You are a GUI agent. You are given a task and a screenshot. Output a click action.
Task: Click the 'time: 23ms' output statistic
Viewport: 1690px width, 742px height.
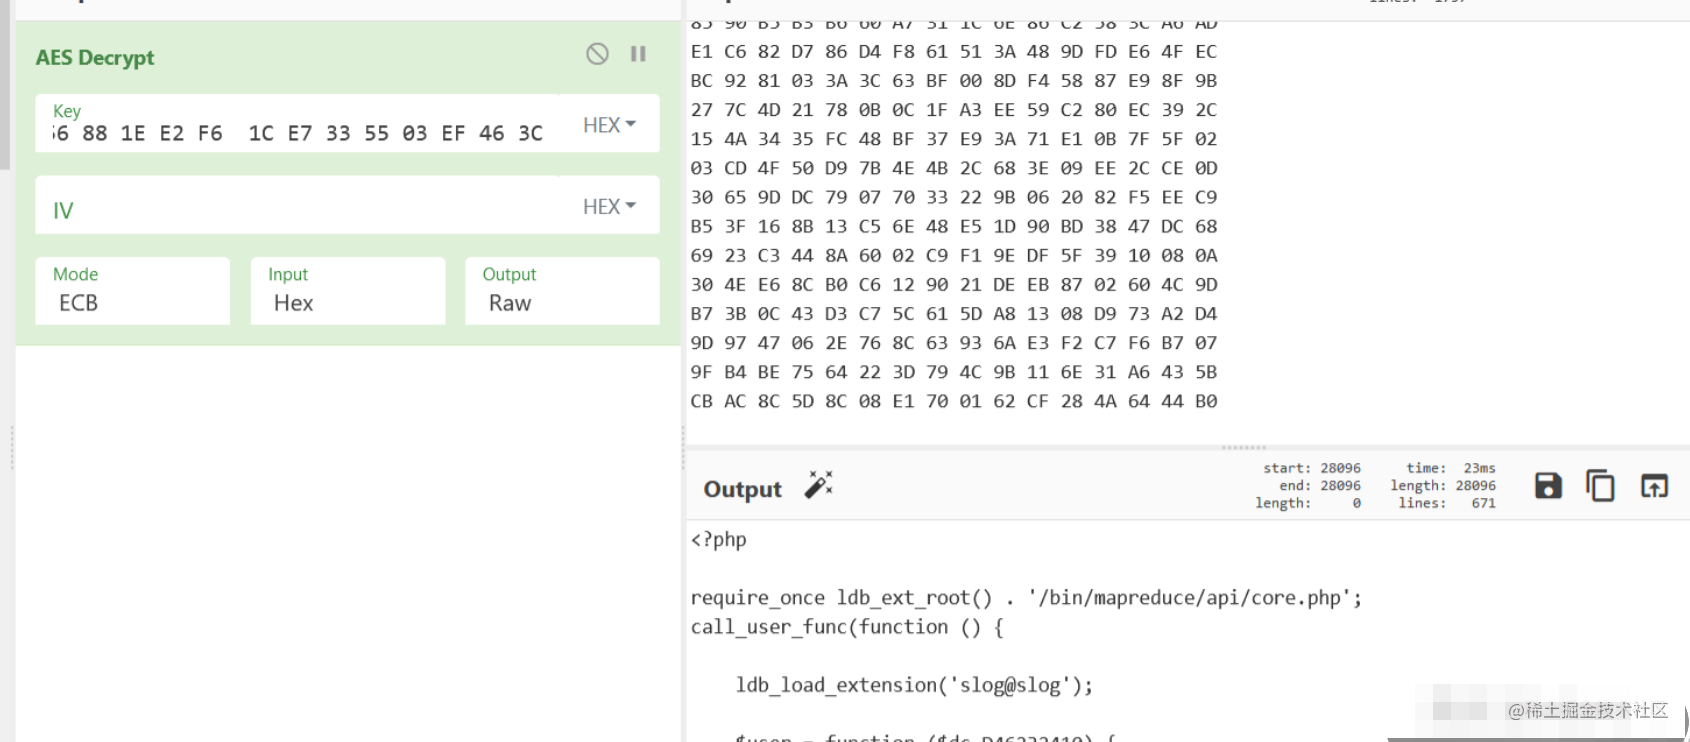(1450, 468)
